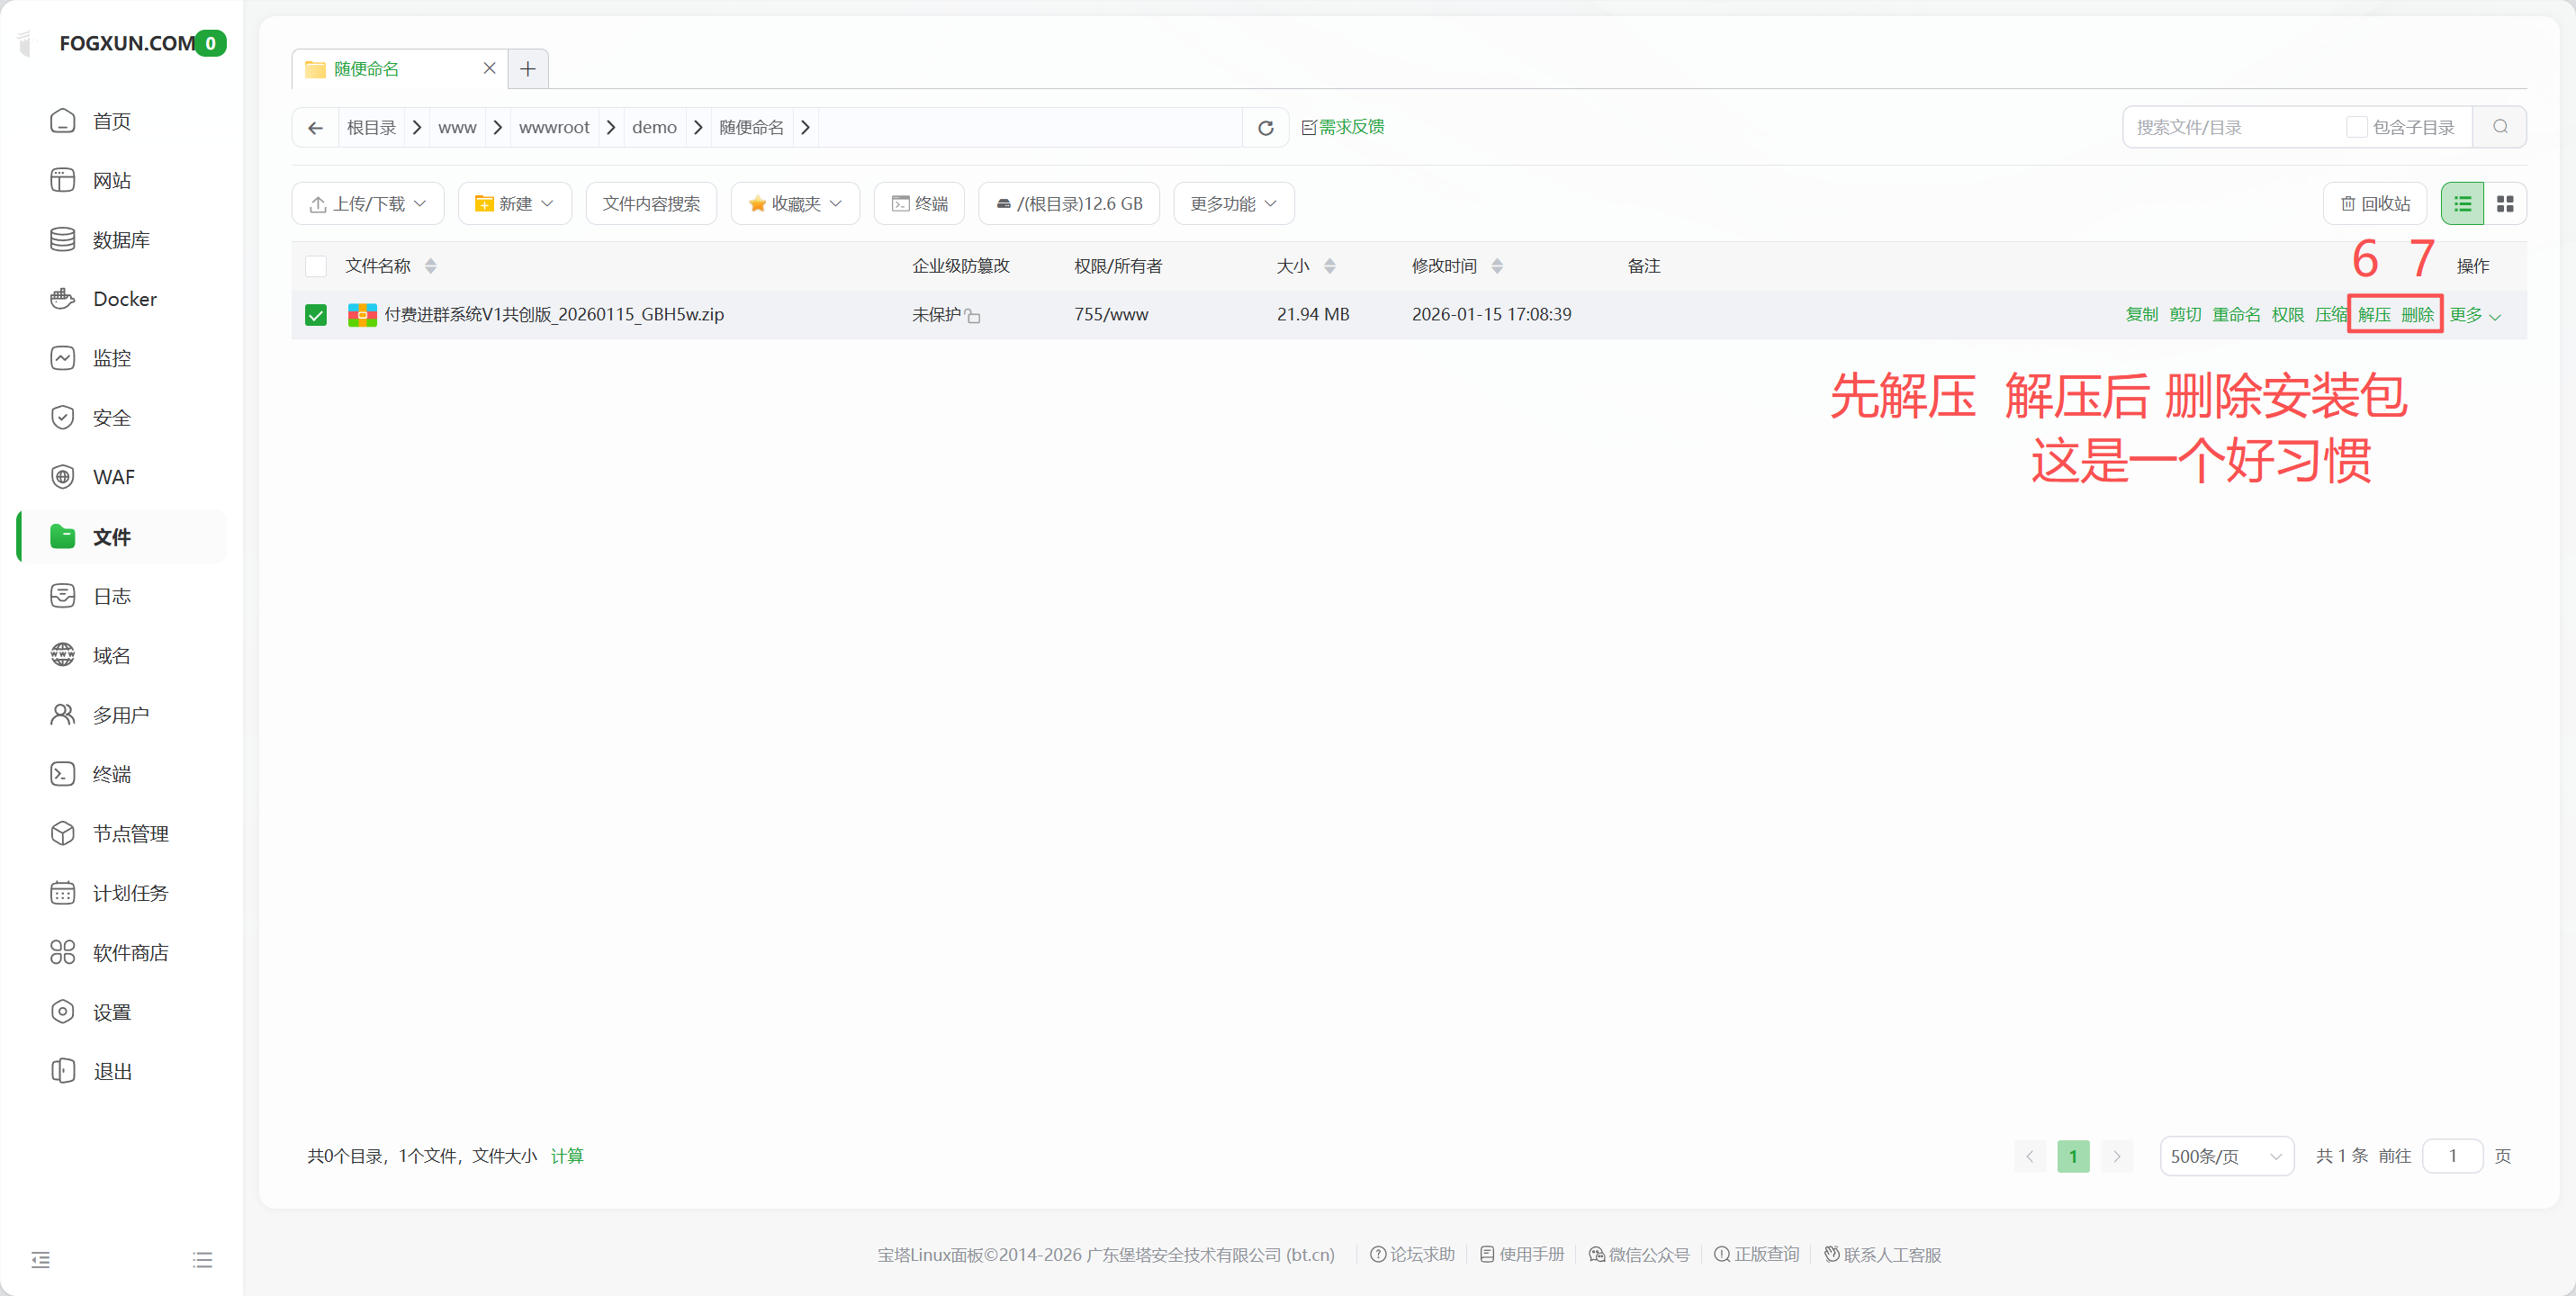
Task: Open the Docker section in sidebar
Action: pos(124,298)
